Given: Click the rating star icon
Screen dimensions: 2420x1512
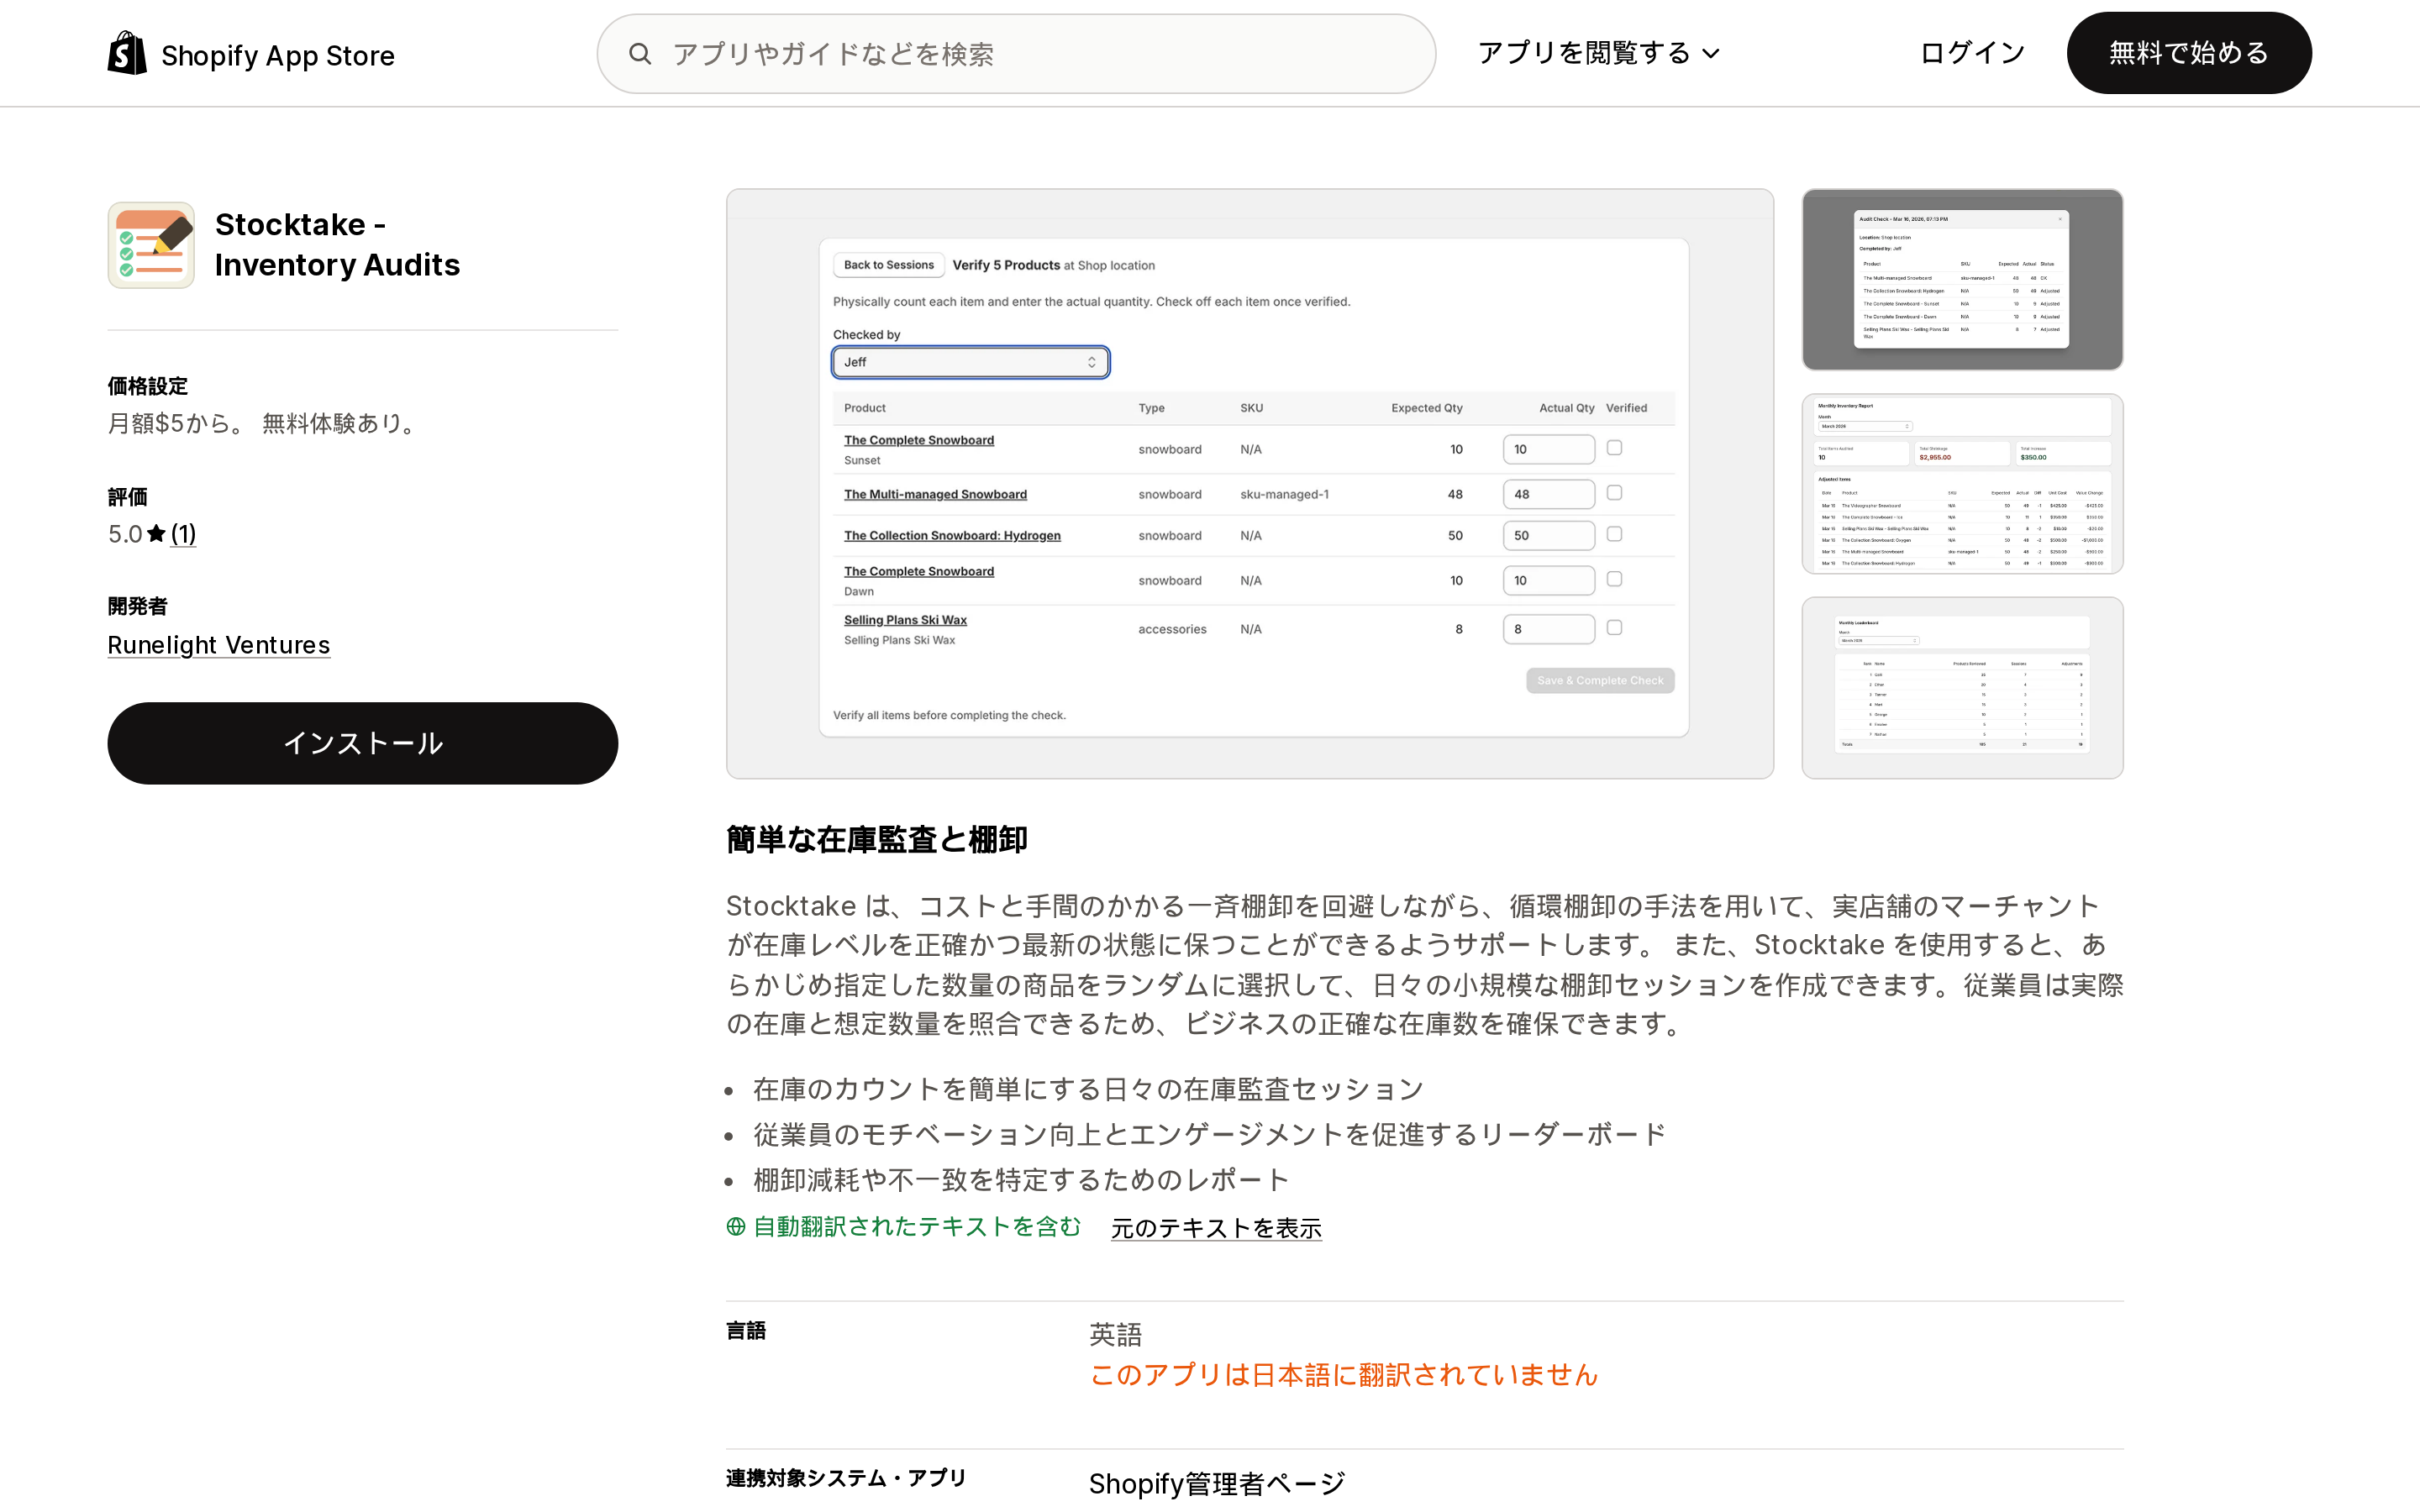Looking at the screenshot, I should [156, 534].
